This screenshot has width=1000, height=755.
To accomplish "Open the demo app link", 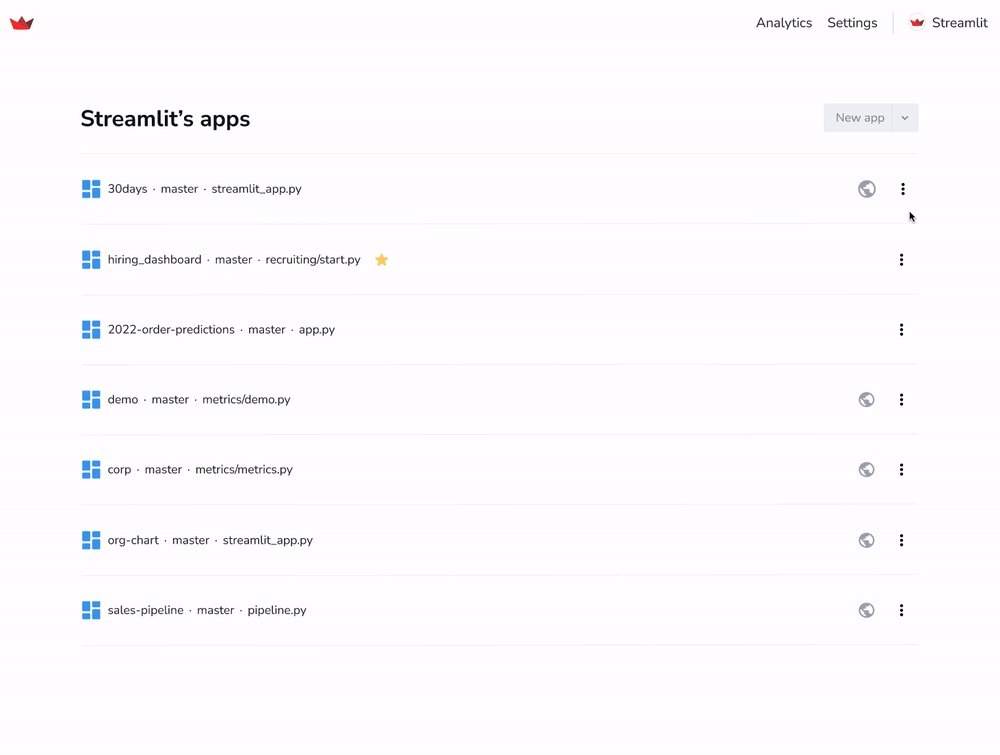I will [x=123, y=400].
